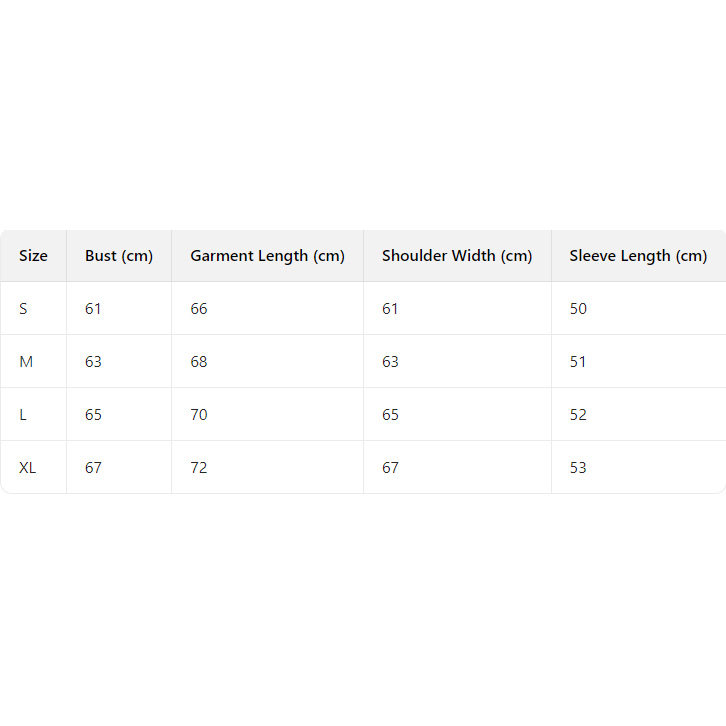Screen dimensions: 726x726
Task: Click bust value 61 for size S
Action: 93,309
